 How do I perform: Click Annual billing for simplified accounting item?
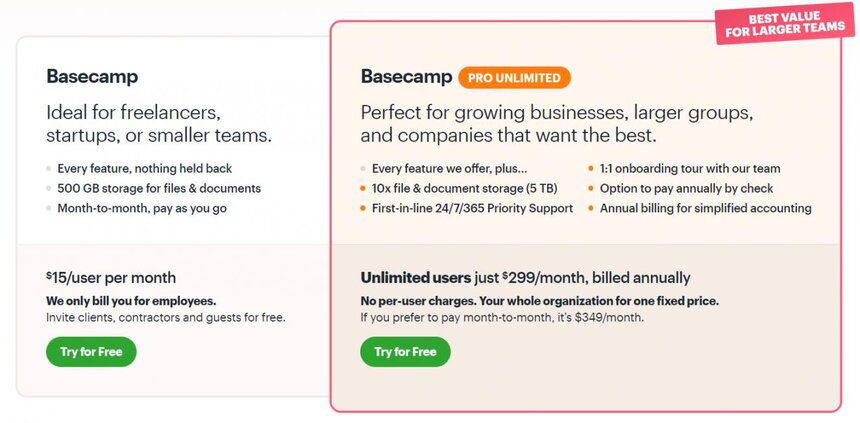(705, 208)
